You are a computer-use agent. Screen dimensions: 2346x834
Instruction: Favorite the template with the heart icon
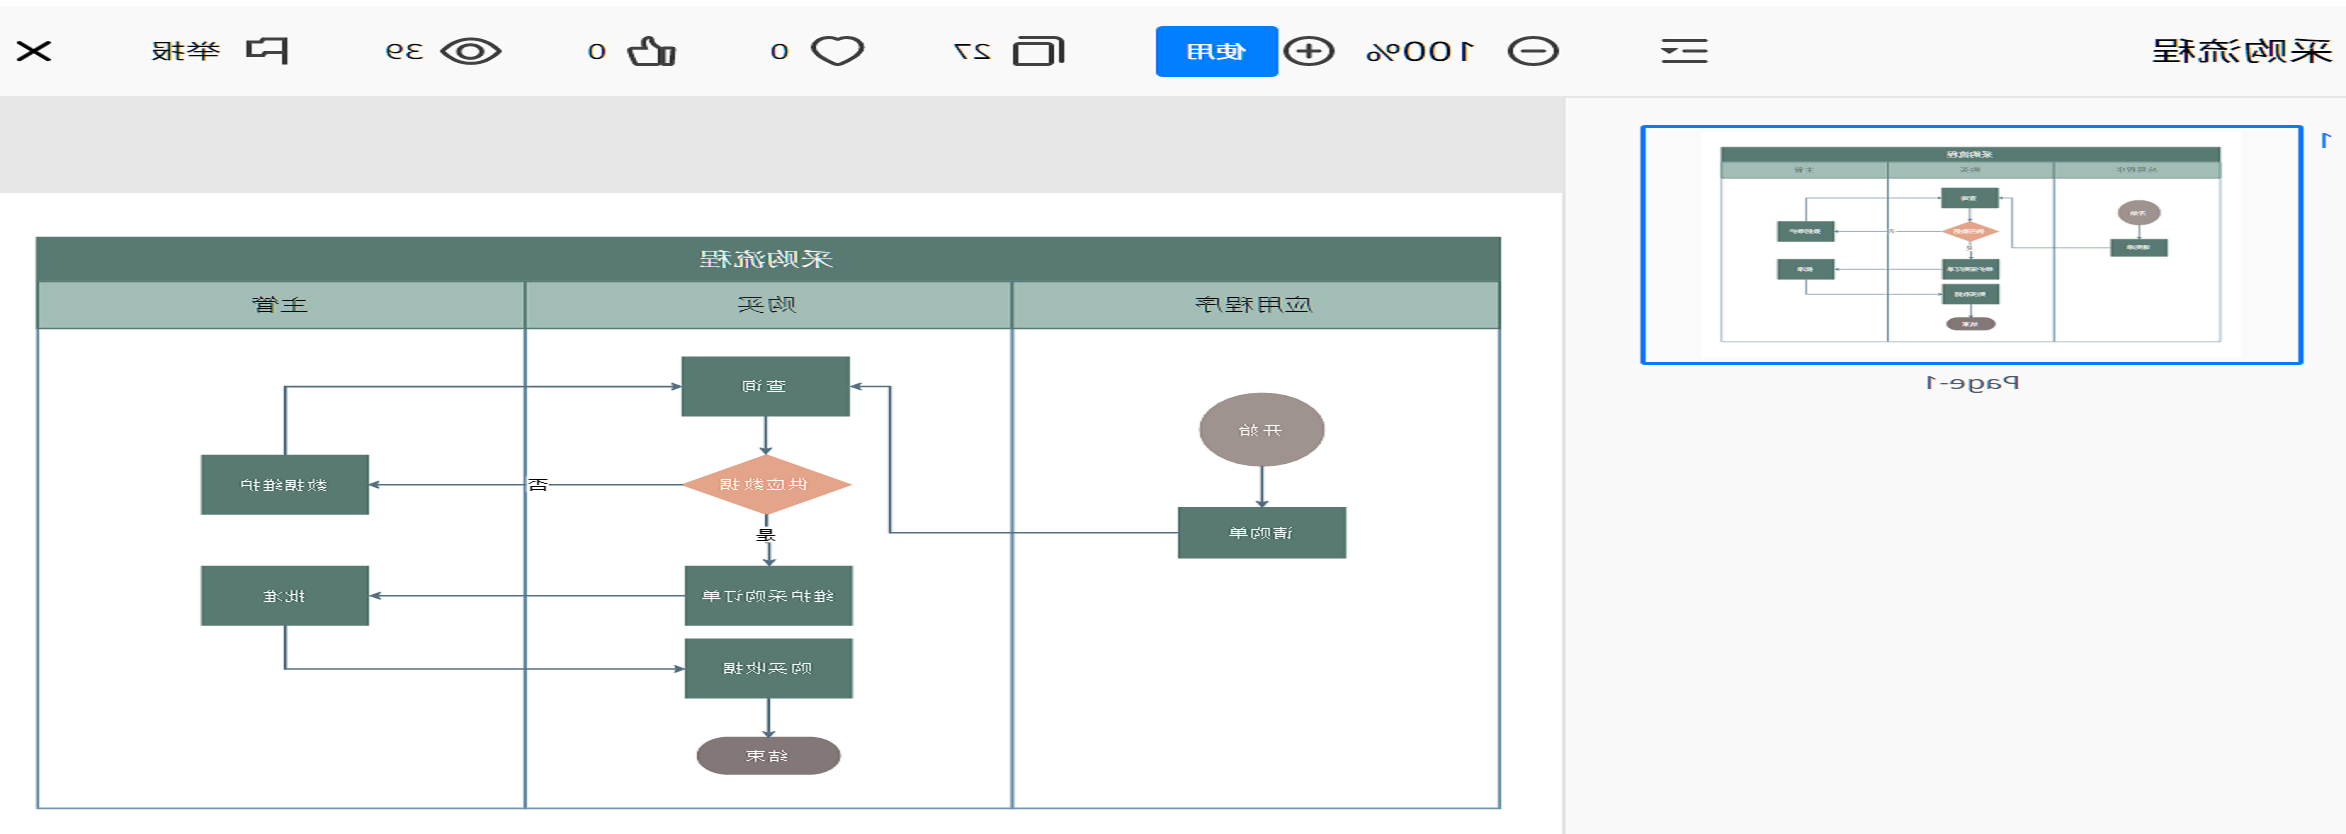[x=837, y=51]
